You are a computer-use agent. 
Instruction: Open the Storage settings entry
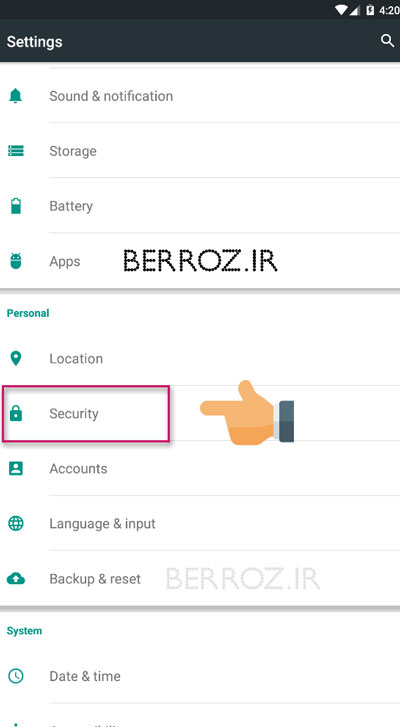200,151
